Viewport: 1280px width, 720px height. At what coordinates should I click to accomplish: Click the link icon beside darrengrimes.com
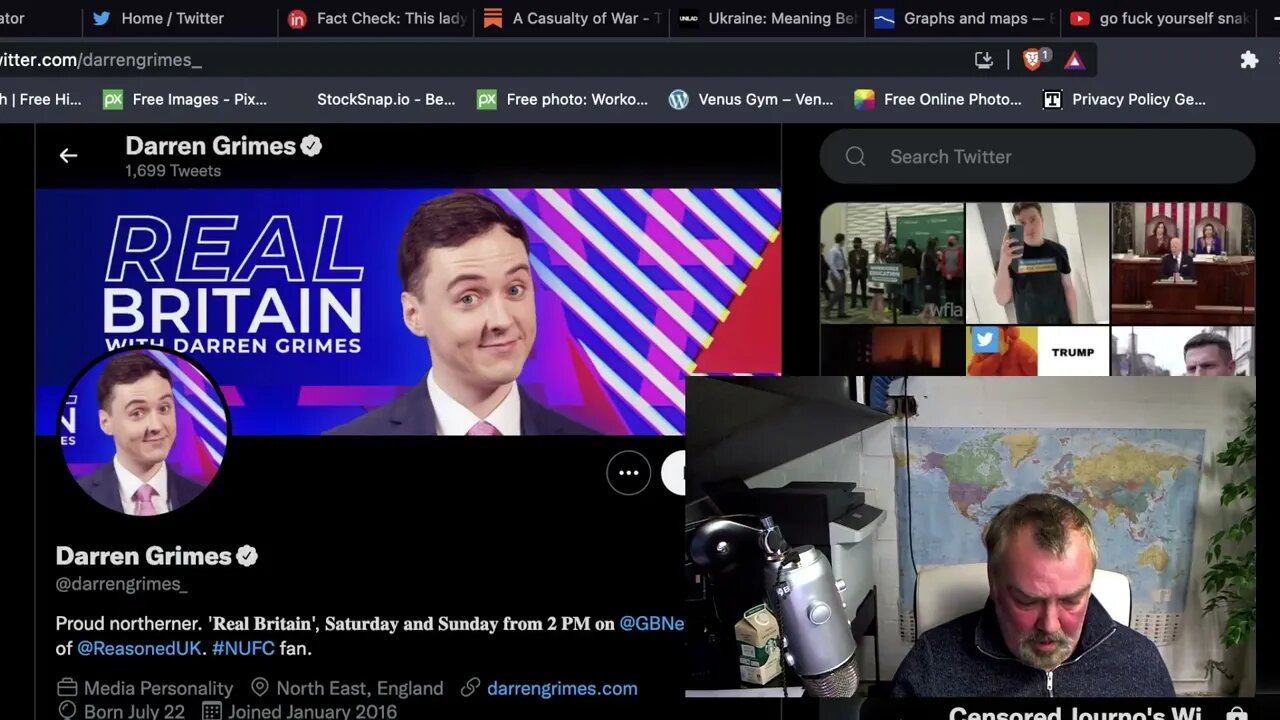pyautogui.click(x=470, y=688)
